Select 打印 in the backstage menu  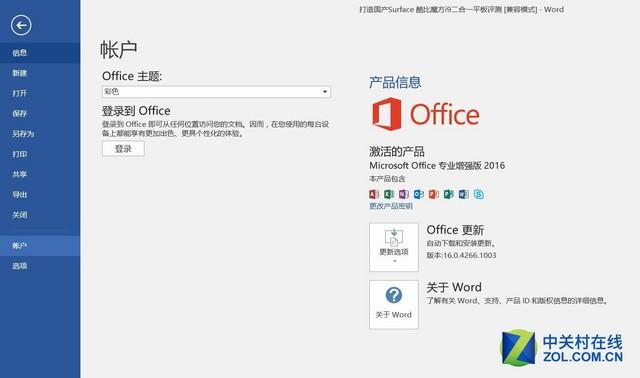click(40, 154)
